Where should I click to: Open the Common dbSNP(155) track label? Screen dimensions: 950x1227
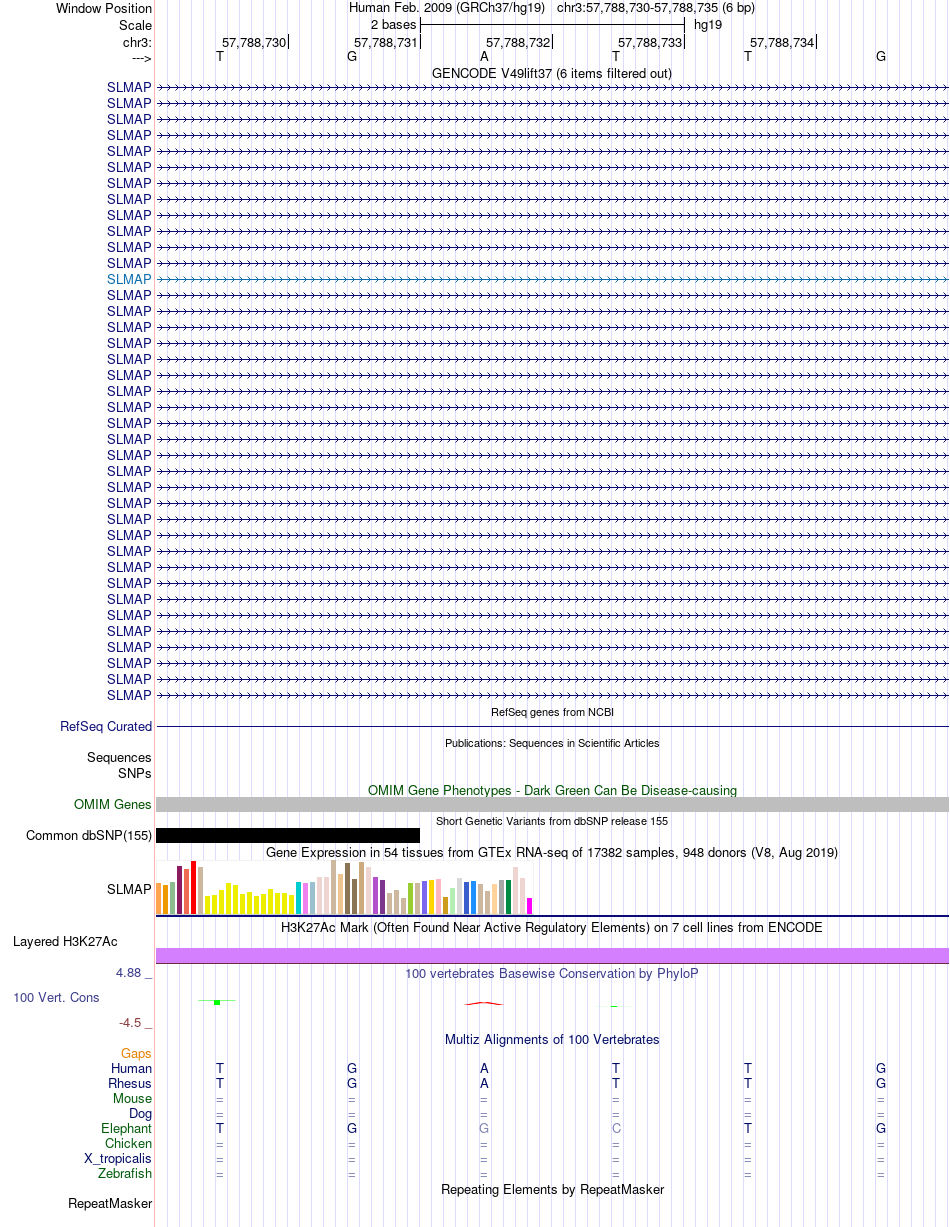coord(89,836)
